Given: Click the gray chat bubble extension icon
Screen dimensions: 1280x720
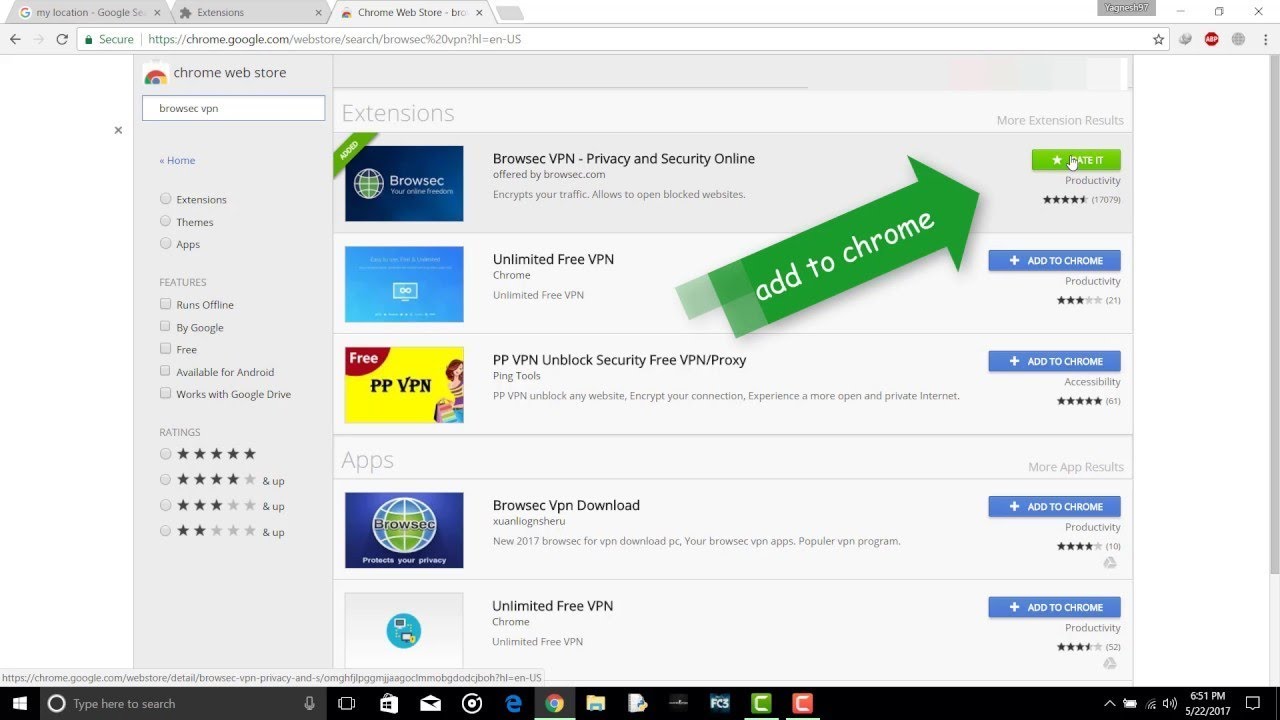Looking at the screenshot, I should tap(1186, 39).
